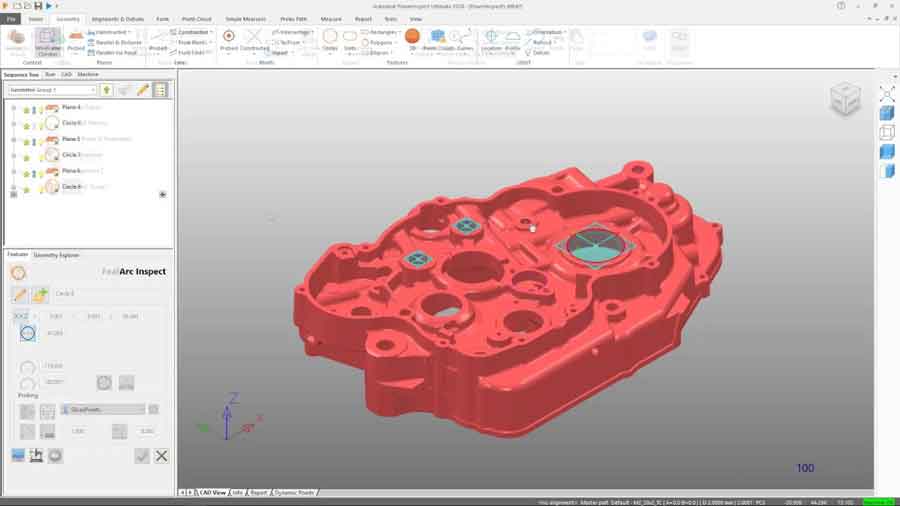
Task: Click the folder-plus icon in Arc Inspect panel
Action: coord(40,295)
